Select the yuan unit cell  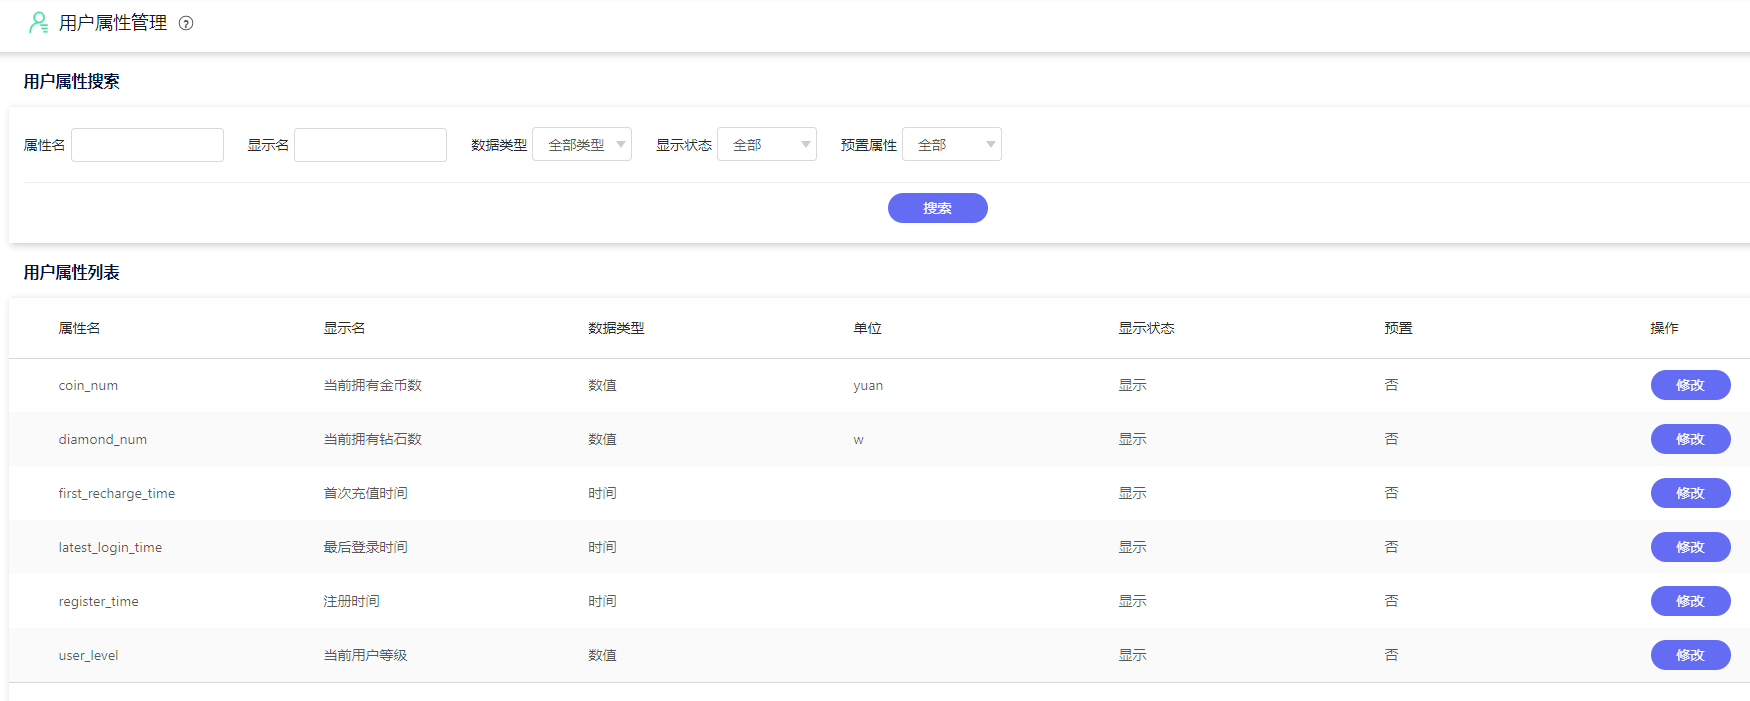868,385
